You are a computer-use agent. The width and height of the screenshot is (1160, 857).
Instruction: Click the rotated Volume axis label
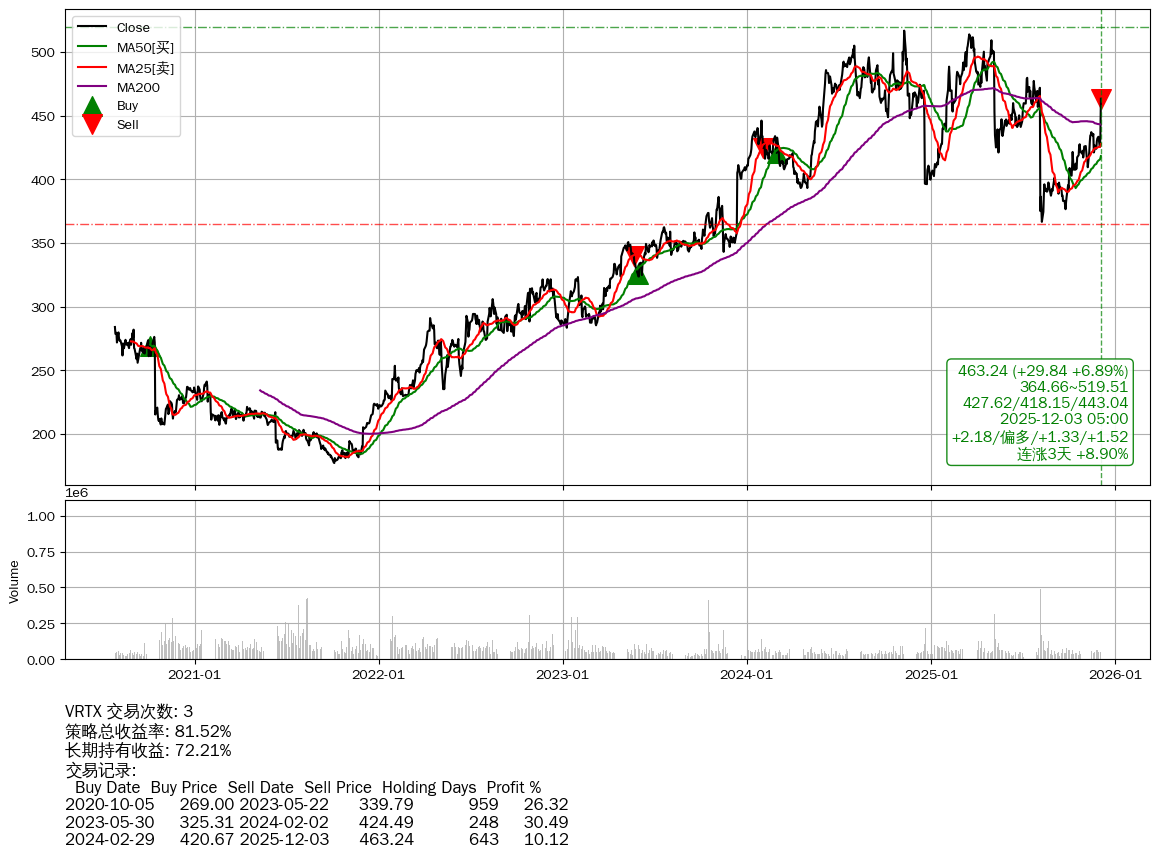pos(14,581)
